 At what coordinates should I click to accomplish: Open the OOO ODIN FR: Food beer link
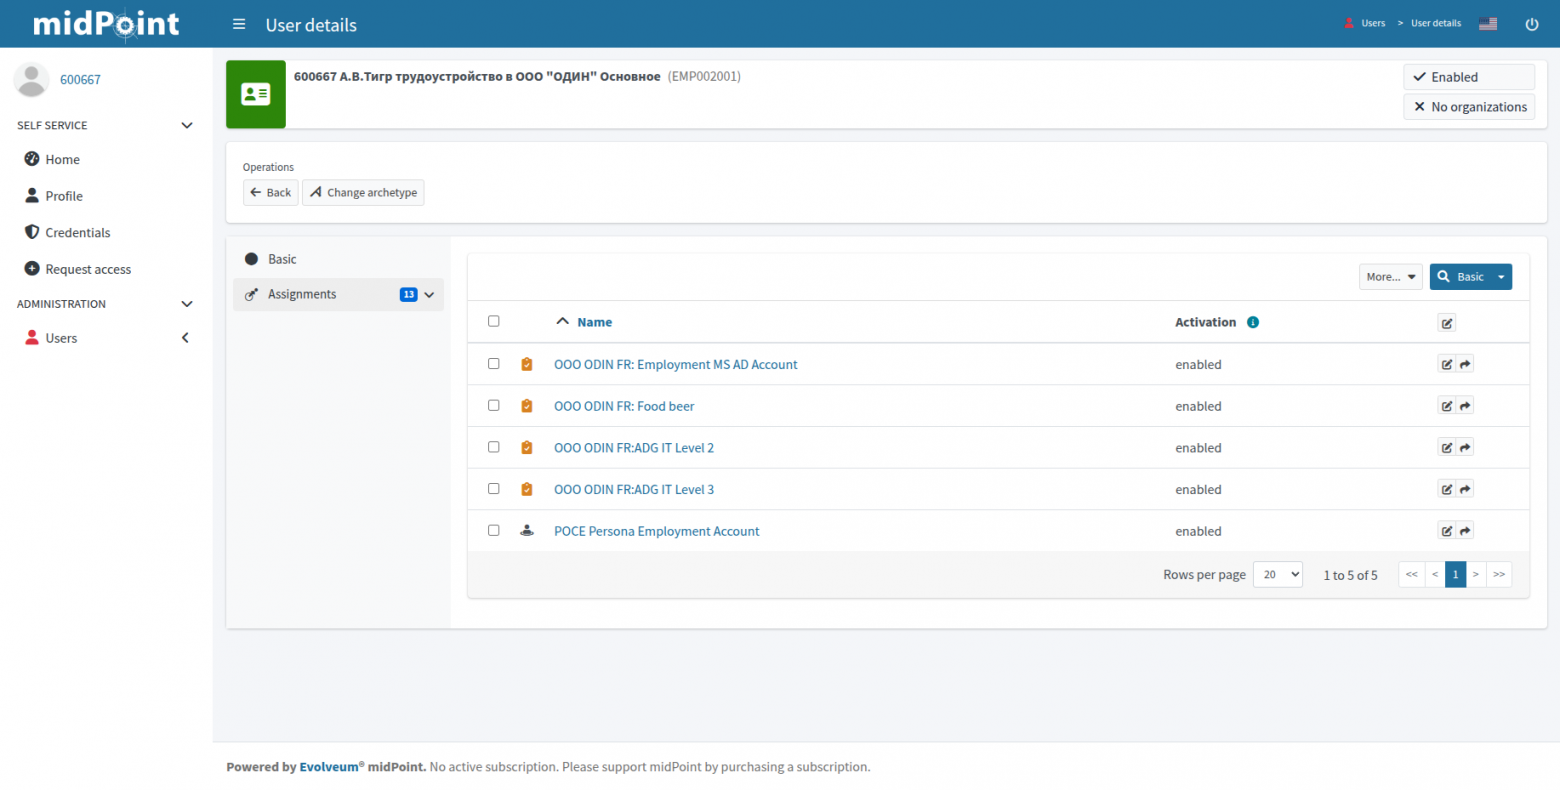coord(624,406)
